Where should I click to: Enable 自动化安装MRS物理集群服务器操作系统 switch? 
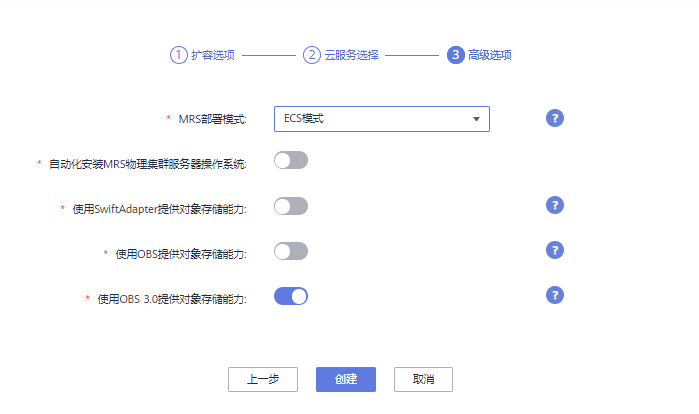click(x=291, y=160)
